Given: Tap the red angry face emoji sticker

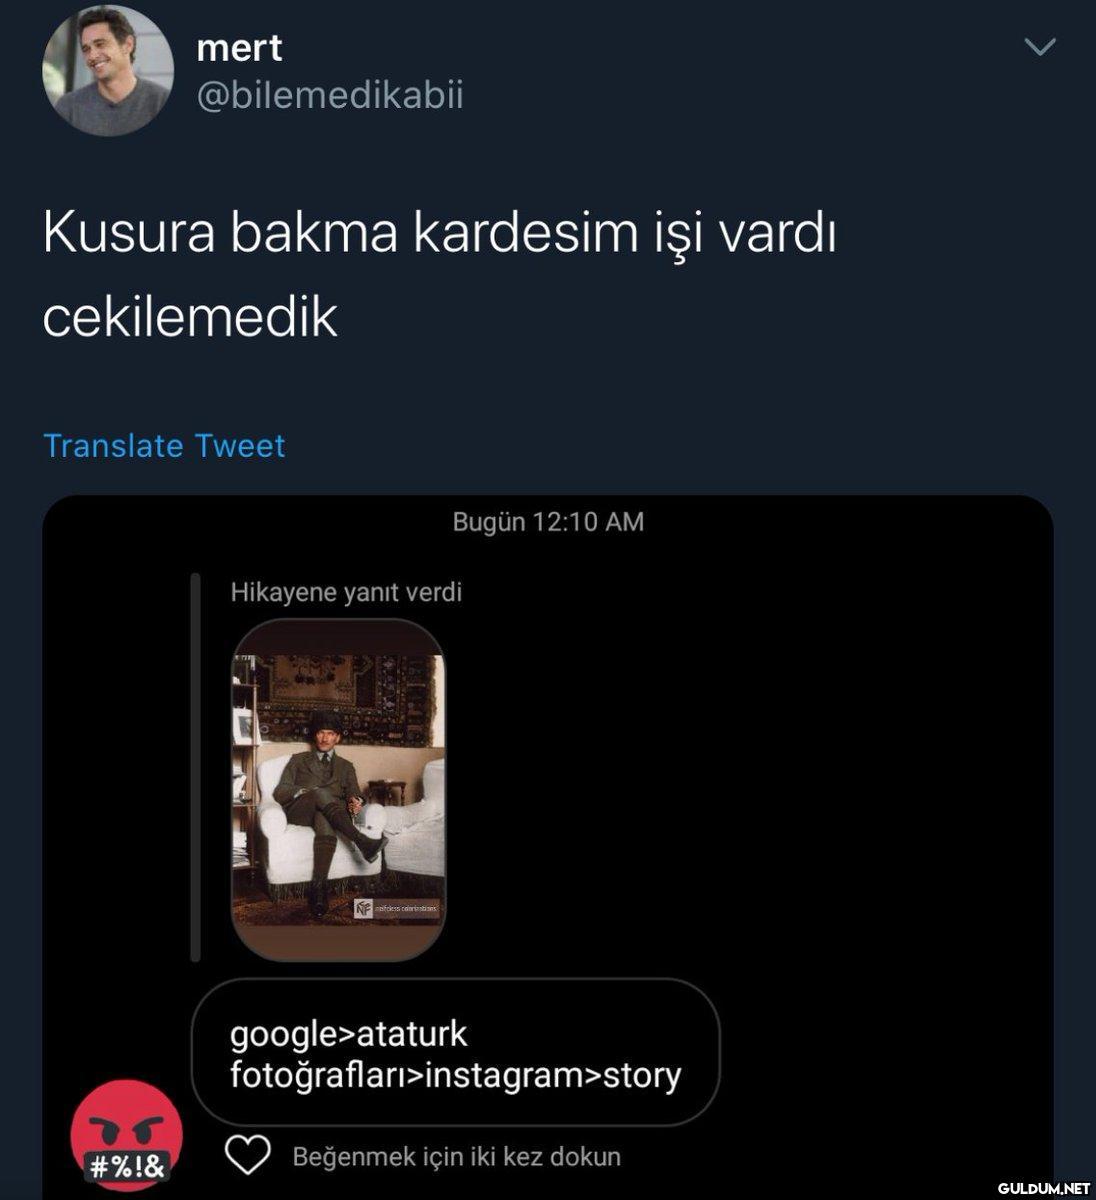Looking at the screenshot, I should (126, 1134).
